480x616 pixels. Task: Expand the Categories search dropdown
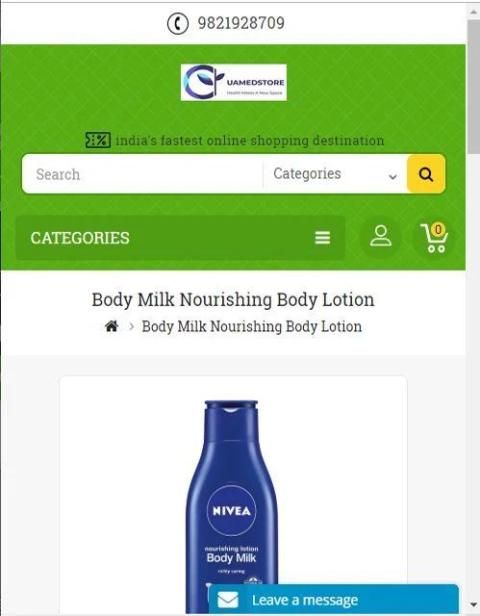[335, 174]
